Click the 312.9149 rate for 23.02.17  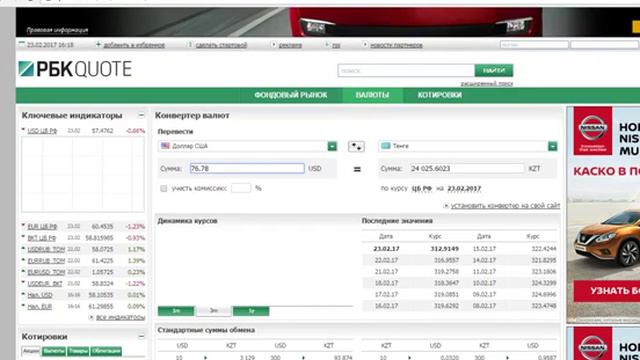444,249
